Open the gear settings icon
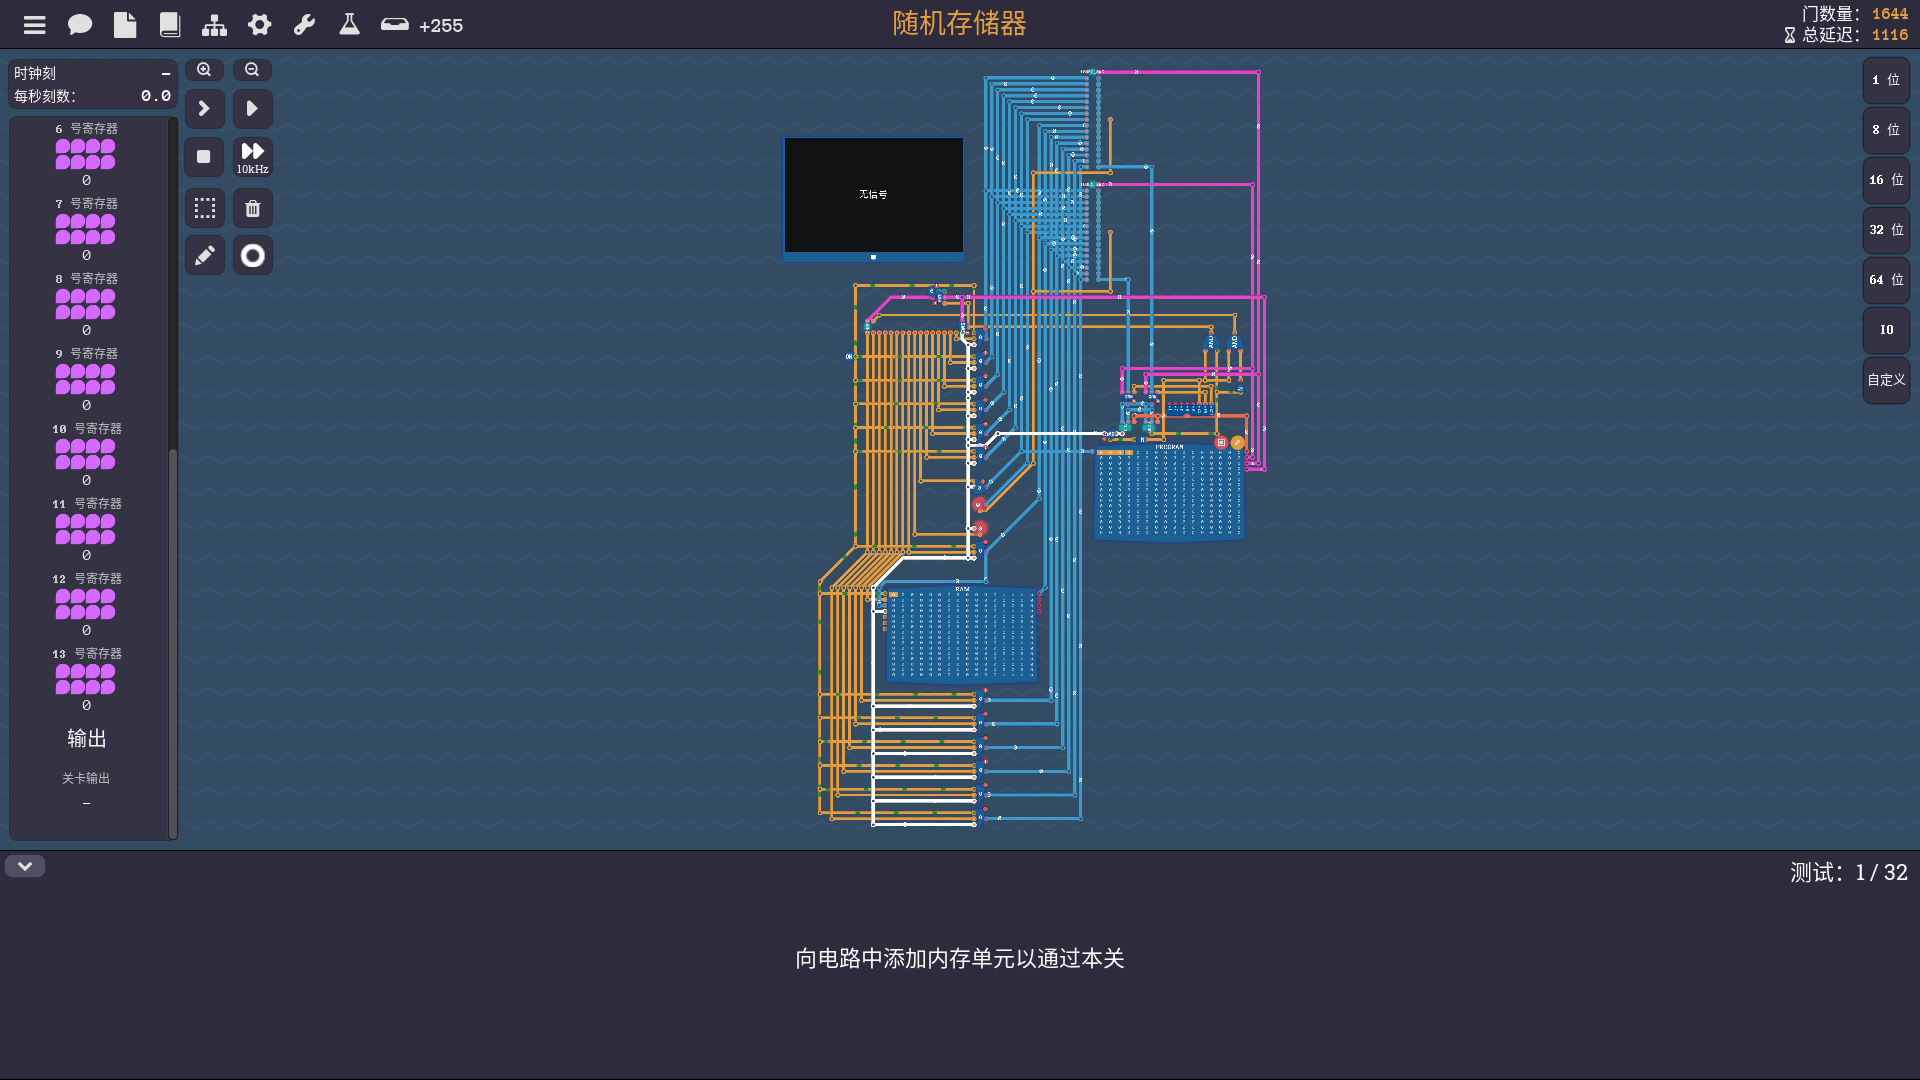The width and height of the screenshot is (1920, 1080). pos(260,25)
